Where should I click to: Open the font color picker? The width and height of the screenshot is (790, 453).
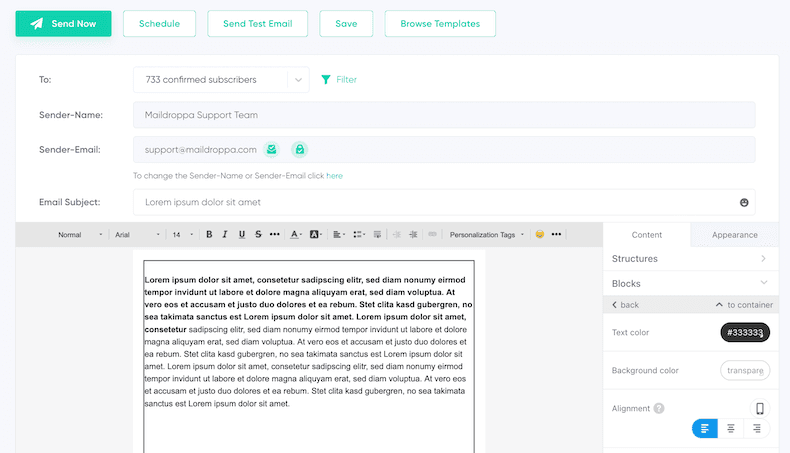click(296, 234)
